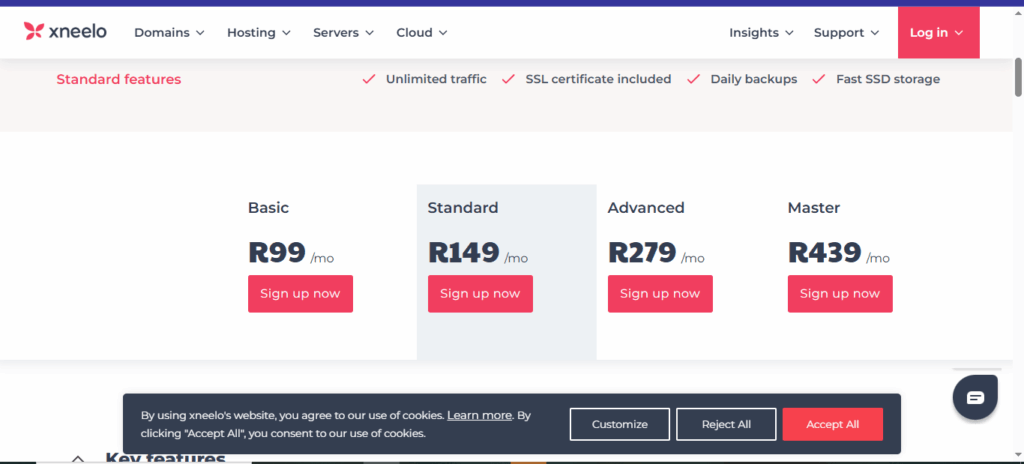
Task: Open the Insights menu
Action: (x=761, y=32)
